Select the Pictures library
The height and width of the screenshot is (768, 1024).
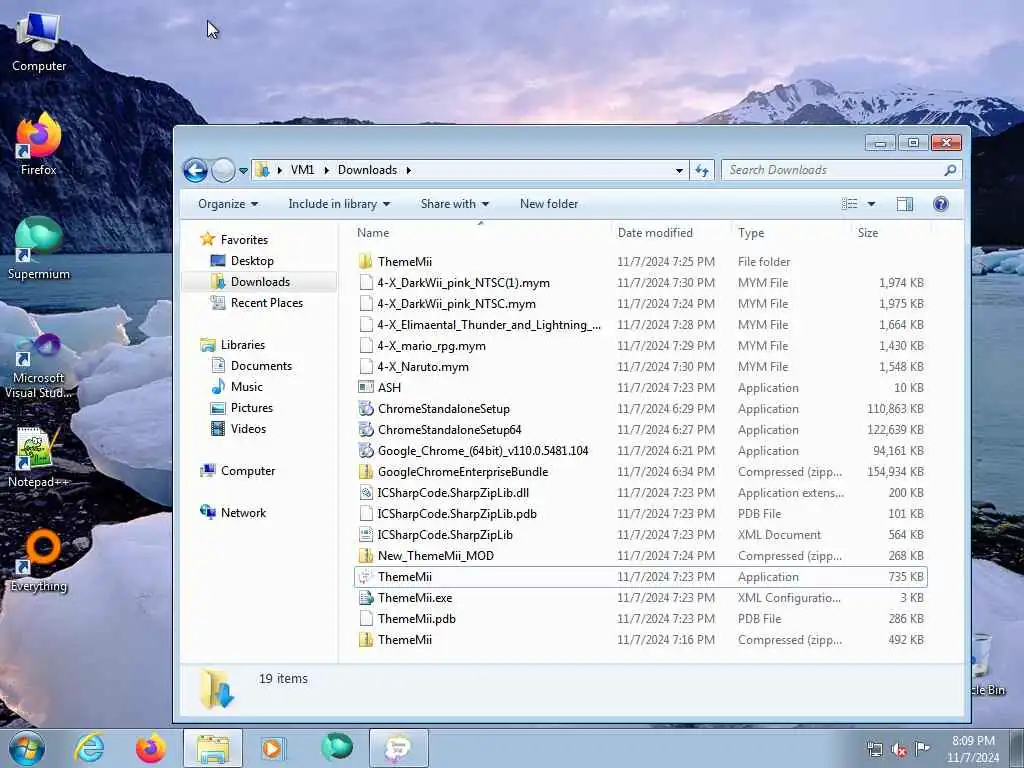[251, 408]
